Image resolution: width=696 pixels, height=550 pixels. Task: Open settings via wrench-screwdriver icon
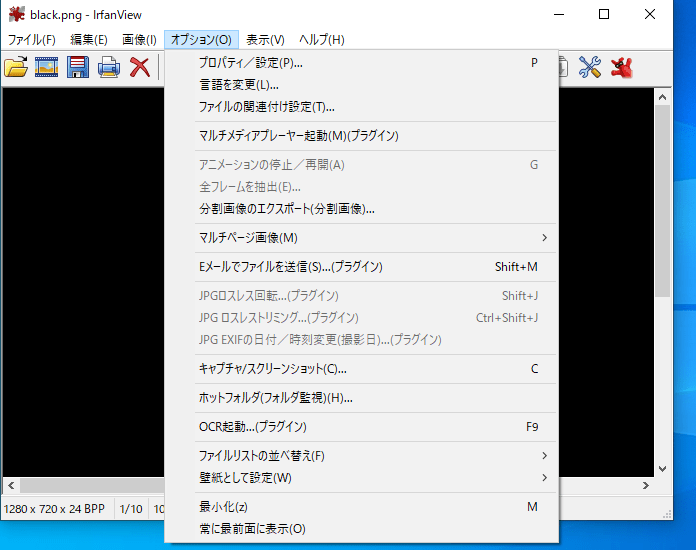tap(590, 67)
